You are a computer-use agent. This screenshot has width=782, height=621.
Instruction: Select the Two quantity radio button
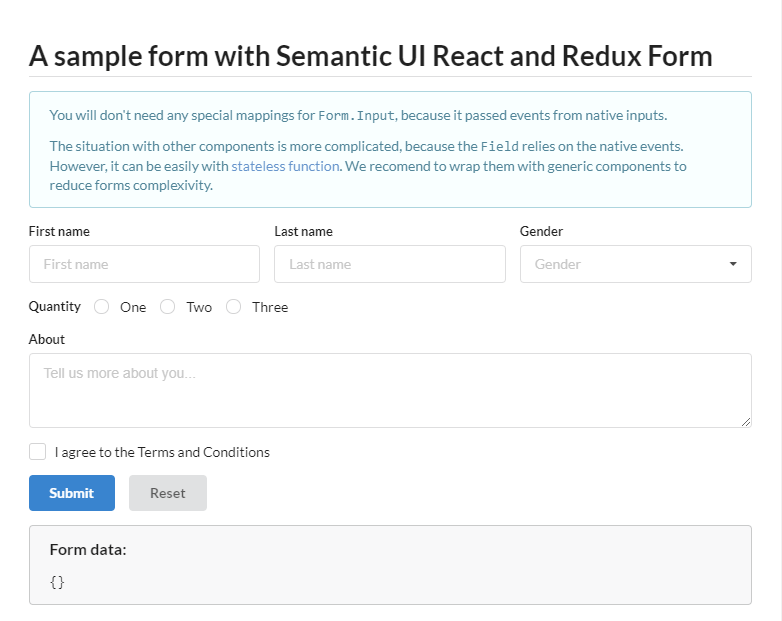[x=168, y=307]
